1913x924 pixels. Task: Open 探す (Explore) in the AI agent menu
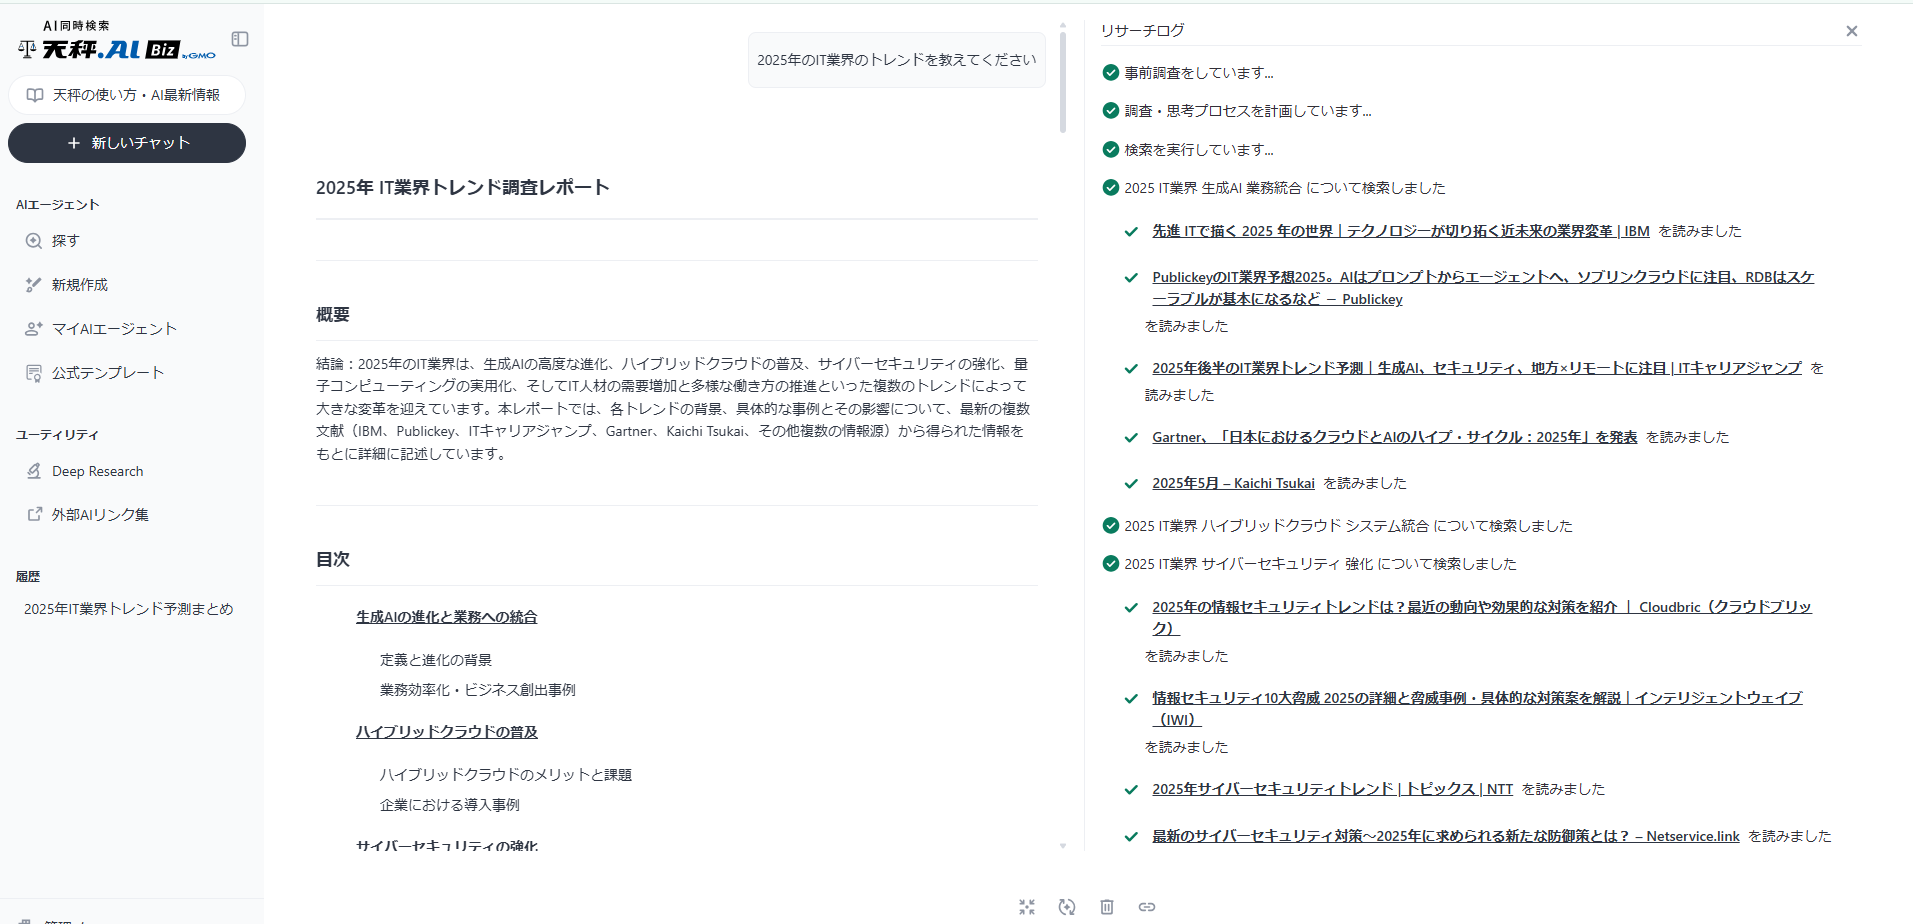point(65,240)
